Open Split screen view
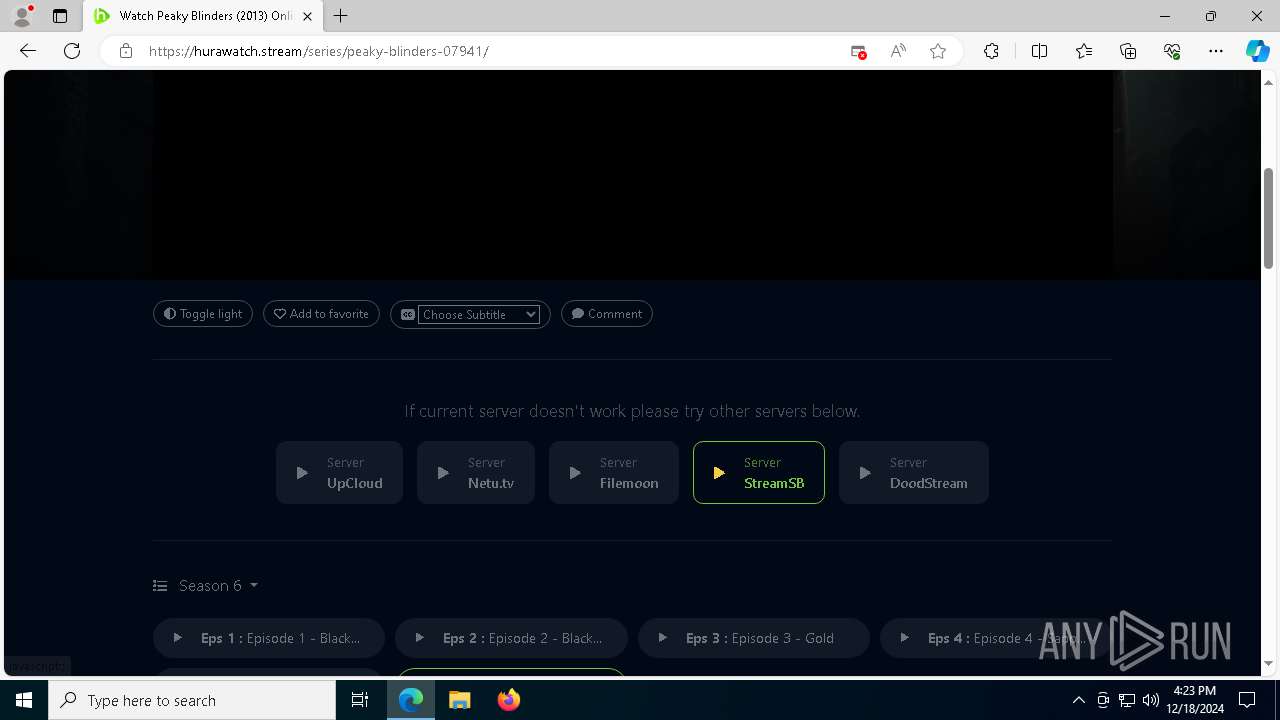The image size is (1280, 720). [1039, 51]
